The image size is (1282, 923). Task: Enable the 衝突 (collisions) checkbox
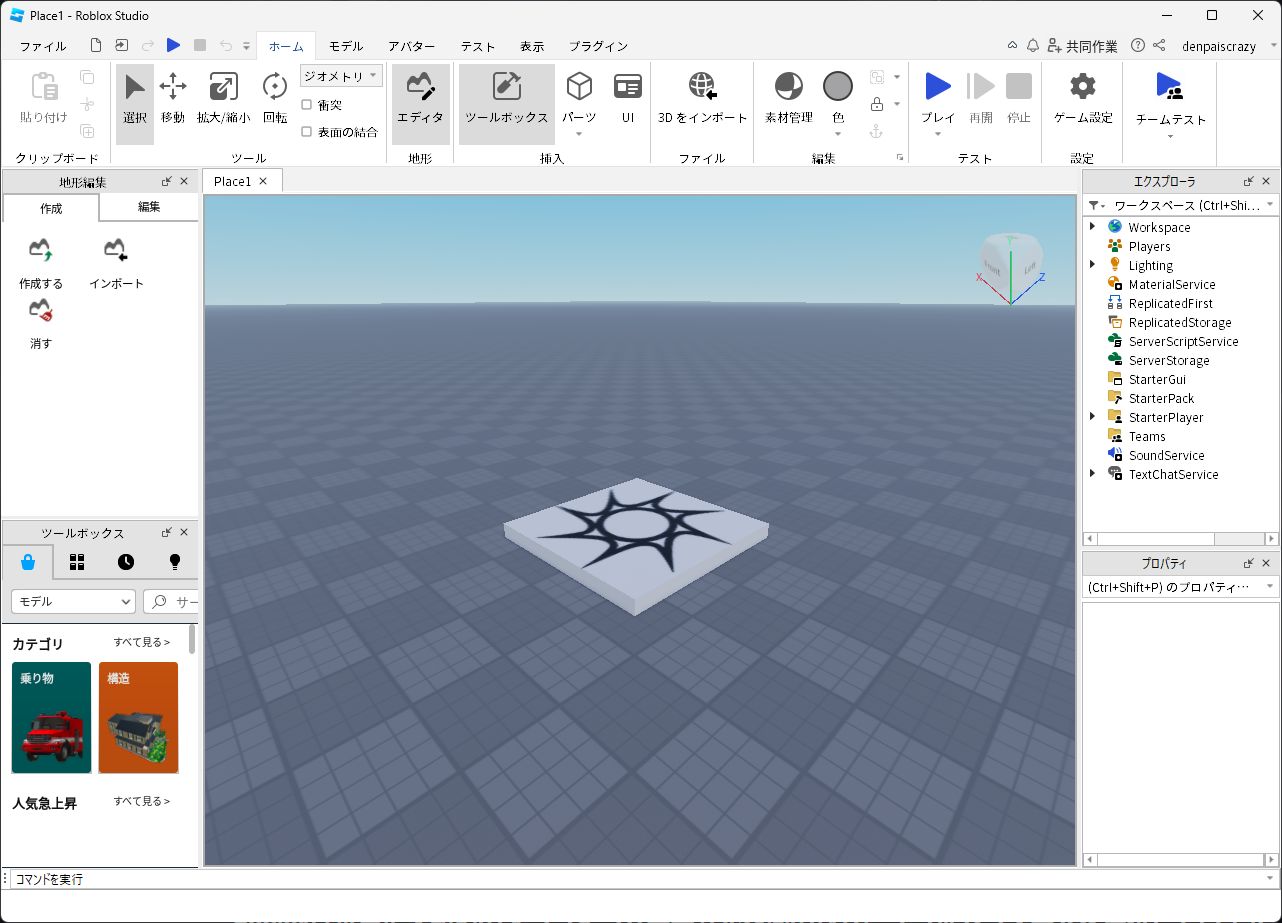coord(306,104)
